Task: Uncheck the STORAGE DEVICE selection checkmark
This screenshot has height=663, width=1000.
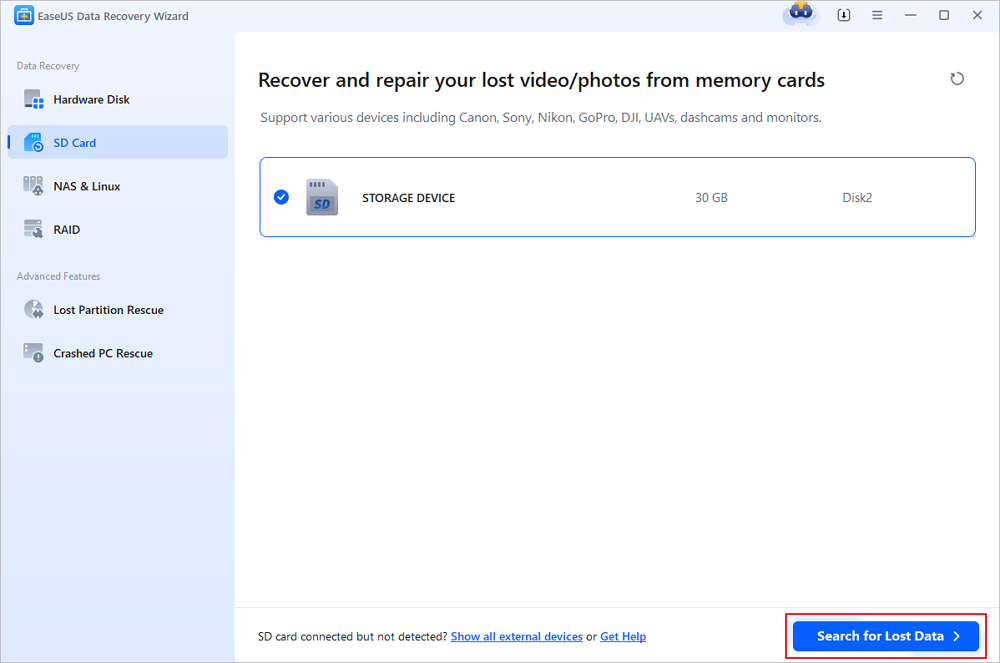Action: coord(281,198)
